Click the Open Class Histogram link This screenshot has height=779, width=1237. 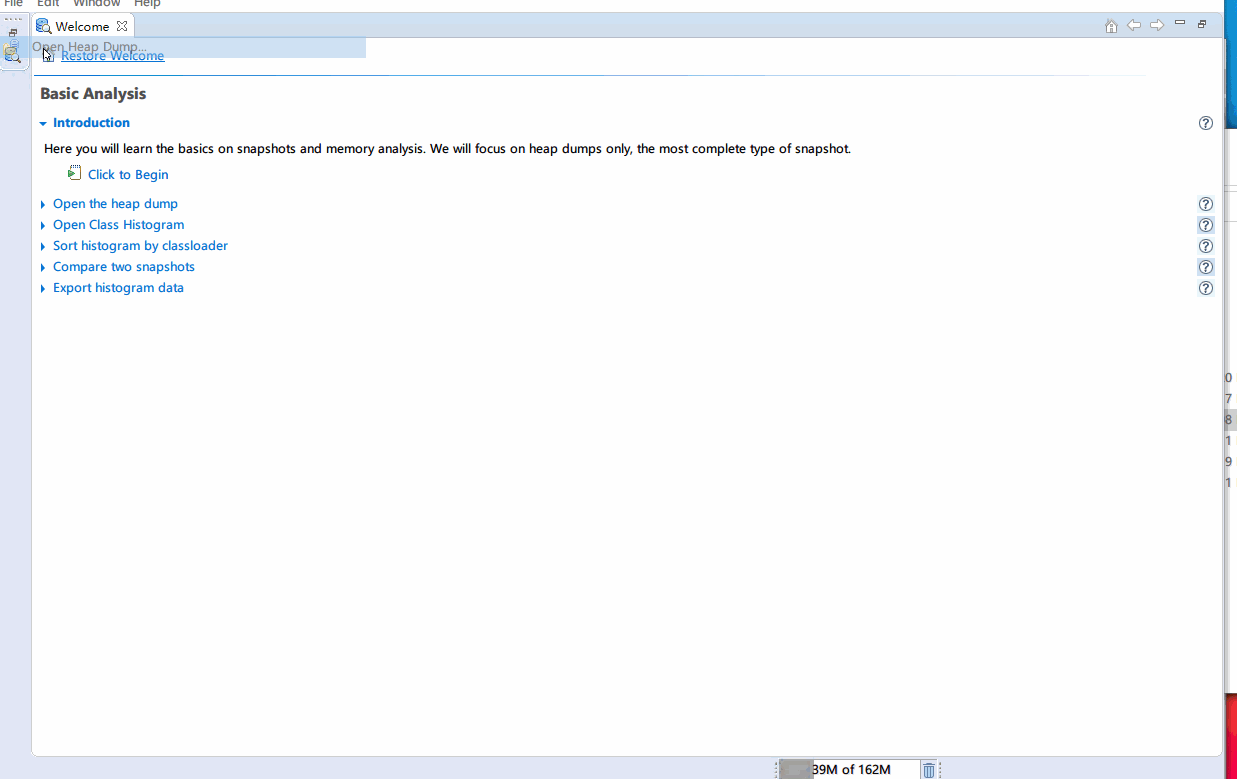click(x=118, y=225)
